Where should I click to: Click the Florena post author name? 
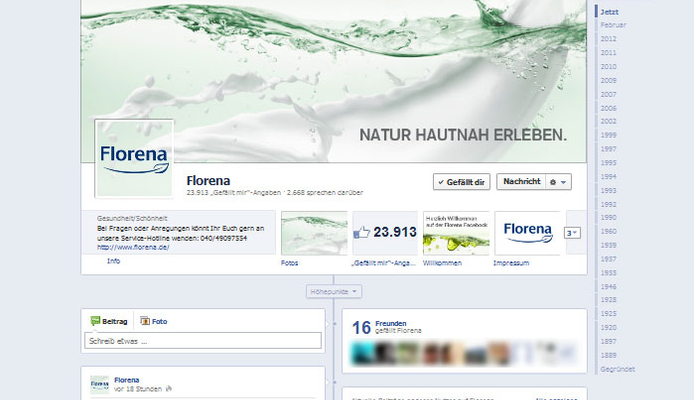pos(127,380)
